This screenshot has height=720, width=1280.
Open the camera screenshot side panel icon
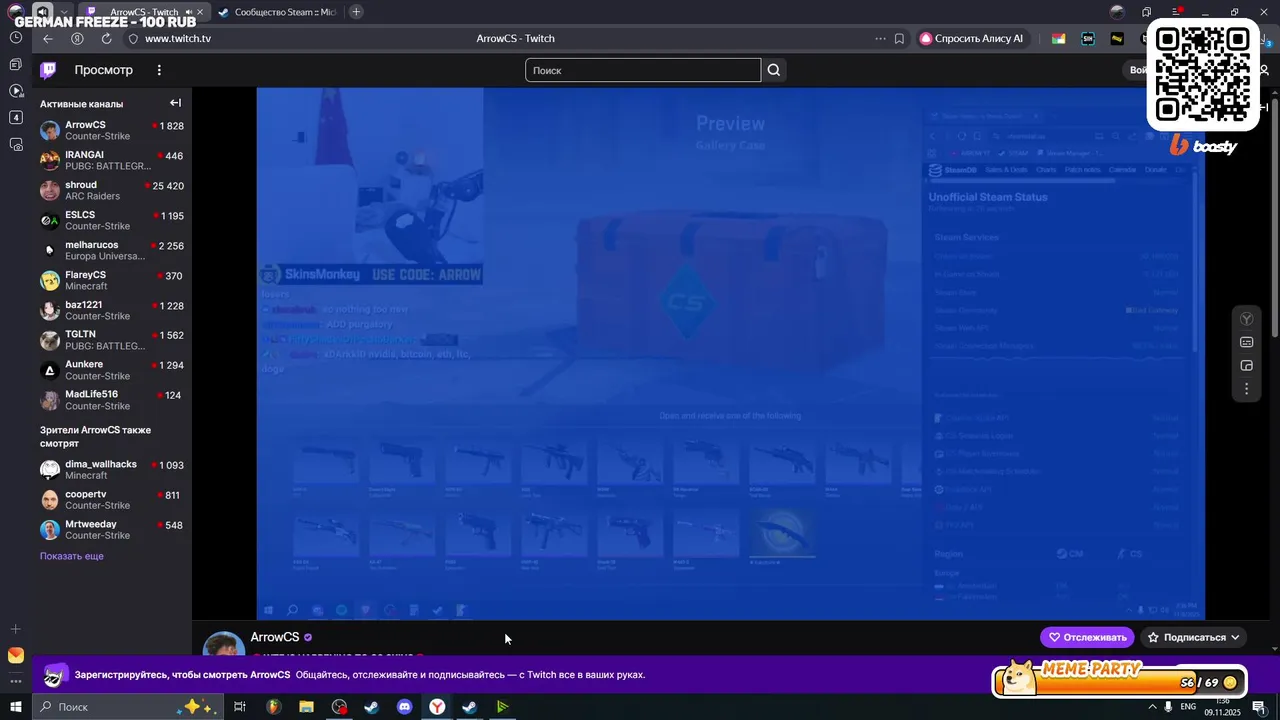click(x=16, y=144)
